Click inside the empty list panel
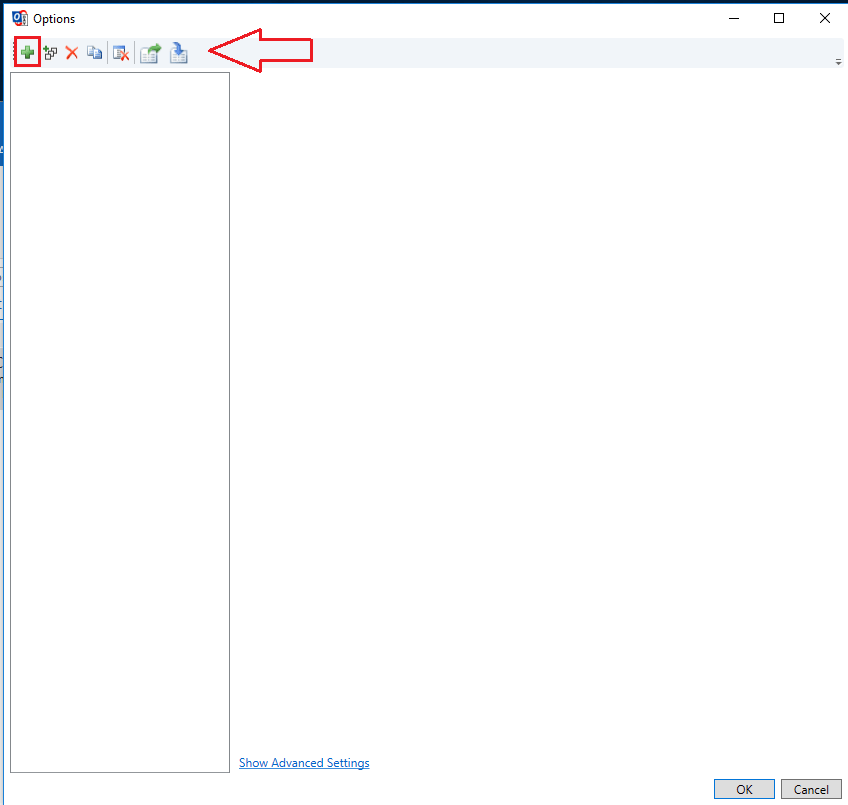This screenshot has height=805, width=848. [120, 423]
